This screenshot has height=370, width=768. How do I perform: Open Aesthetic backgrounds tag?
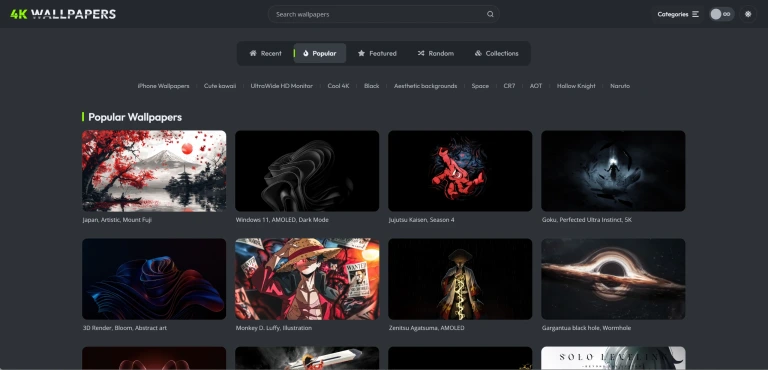[x=426, y=86]
